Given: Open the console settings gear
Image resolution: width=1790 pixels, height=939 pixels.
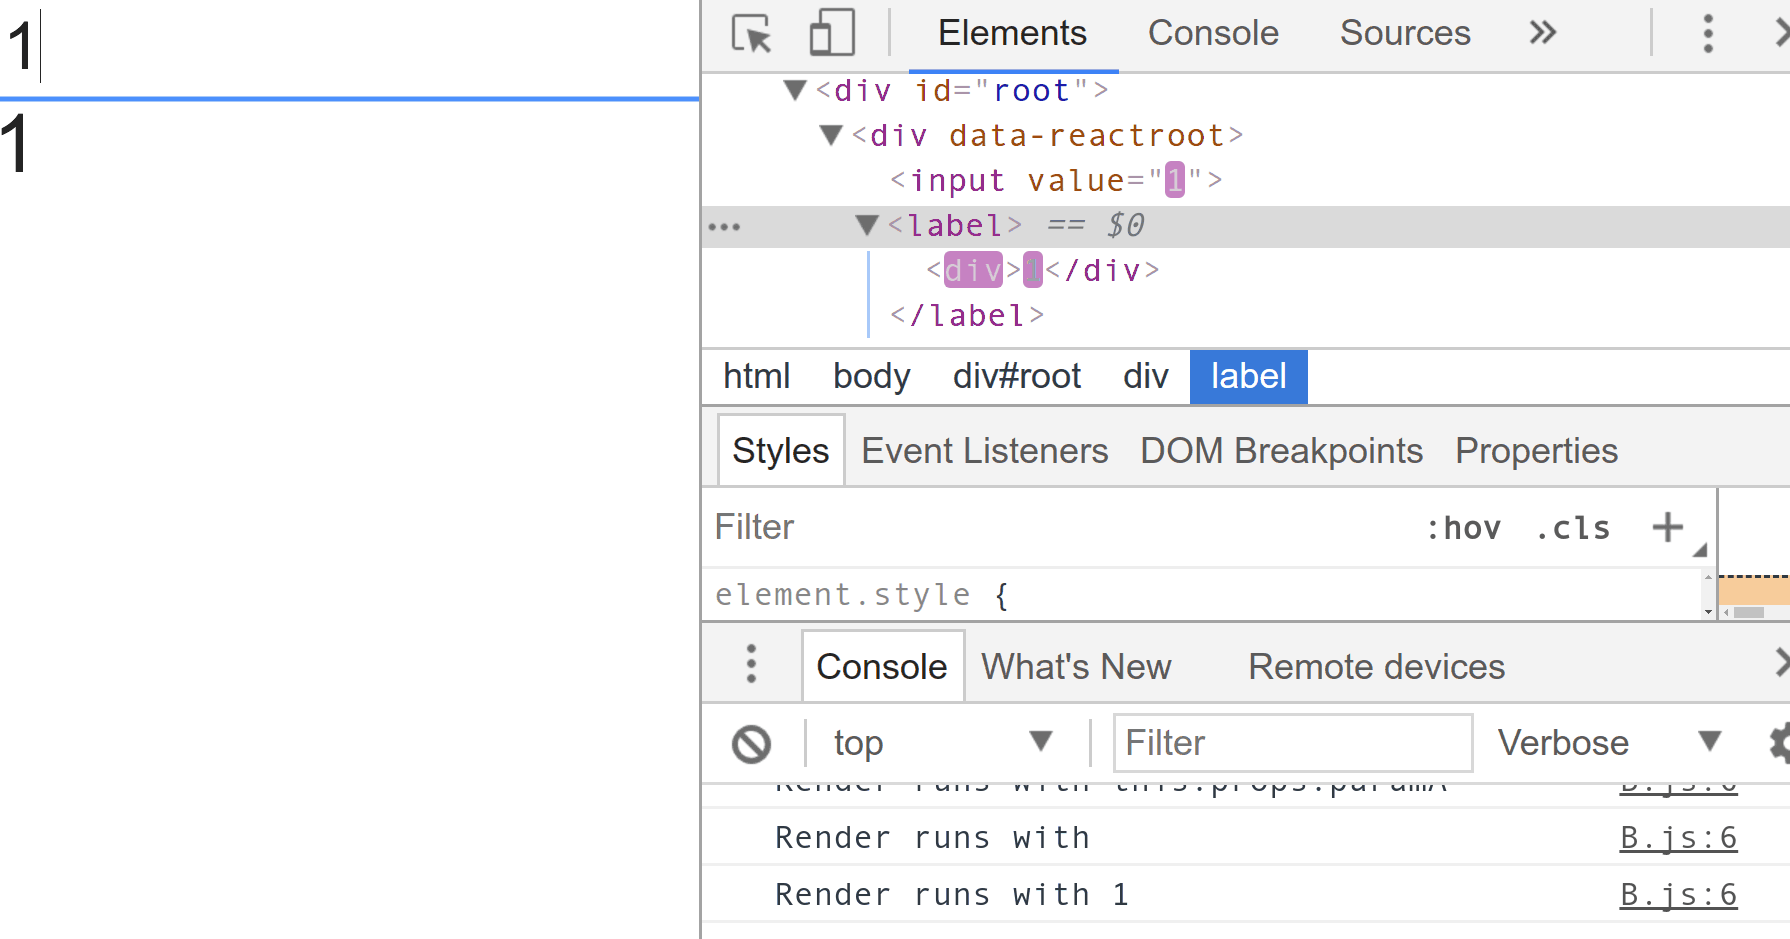Looking at the screenshot, I should pos(1779,742).
